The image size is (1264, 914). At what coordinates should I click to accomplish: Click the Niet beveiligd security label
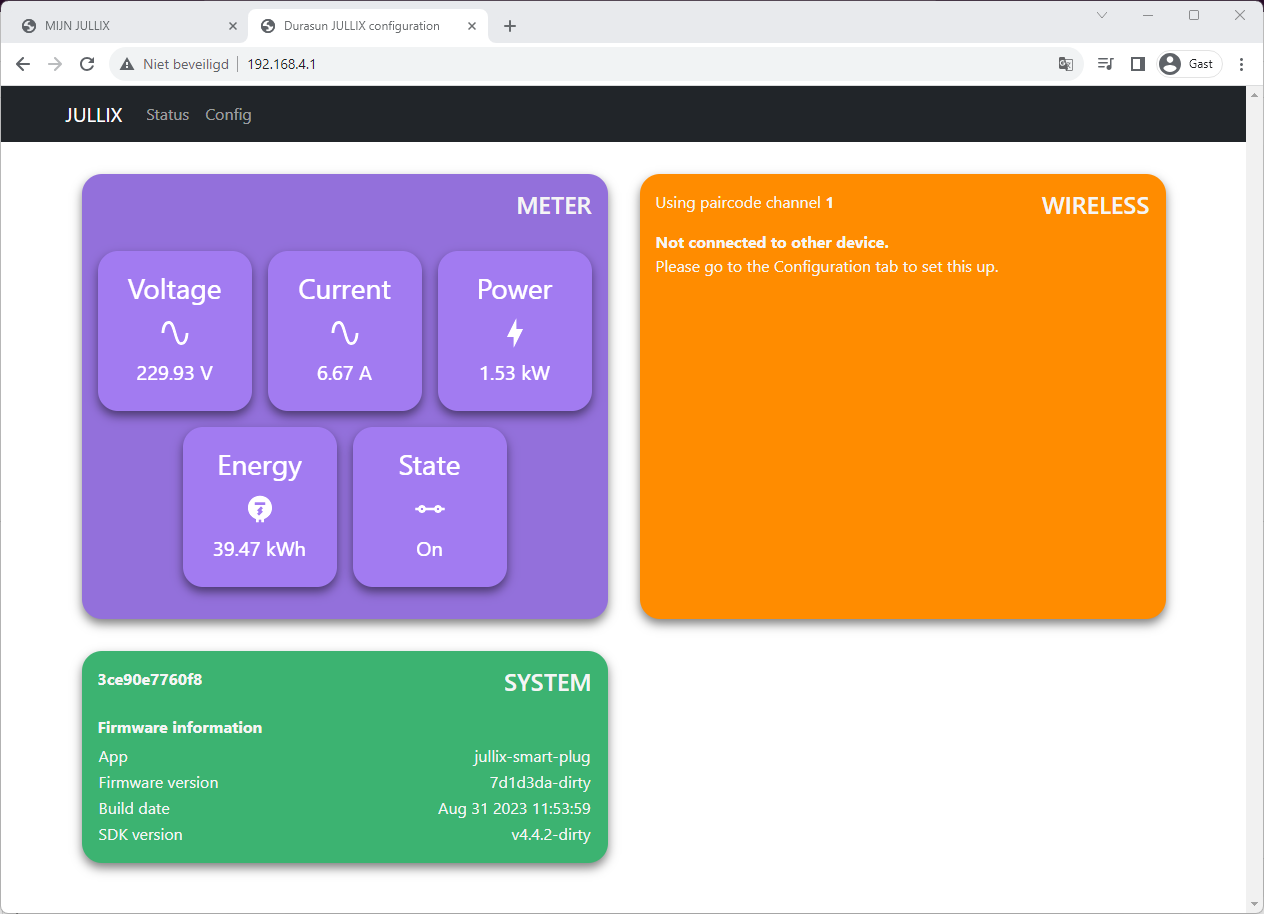[x=186, y=64]
